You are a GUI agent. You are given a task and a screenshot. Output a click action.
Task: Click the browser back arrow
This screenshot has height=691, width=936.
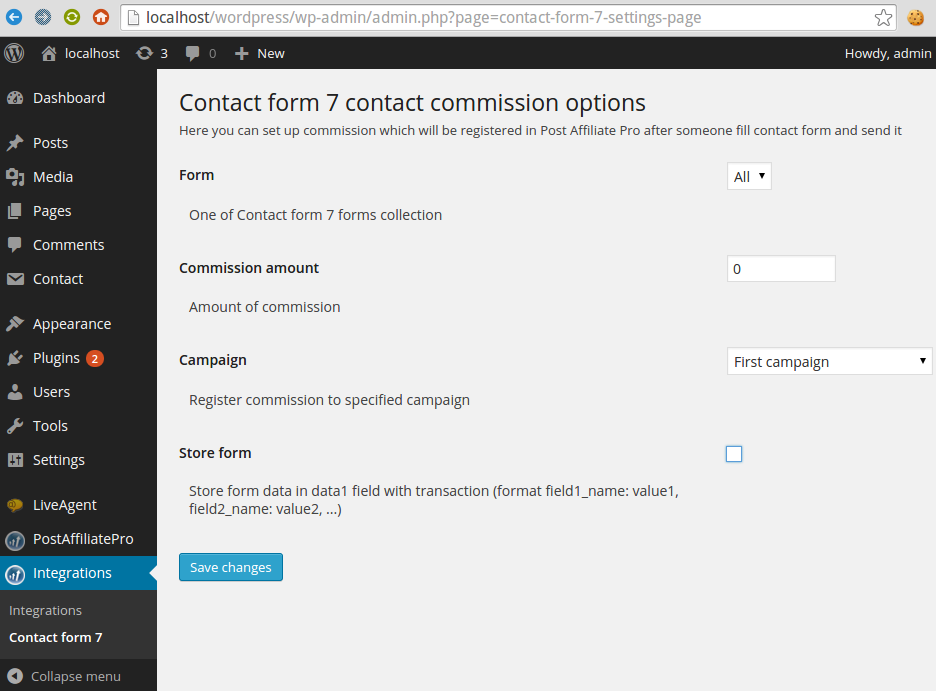[x=14, y=17]
